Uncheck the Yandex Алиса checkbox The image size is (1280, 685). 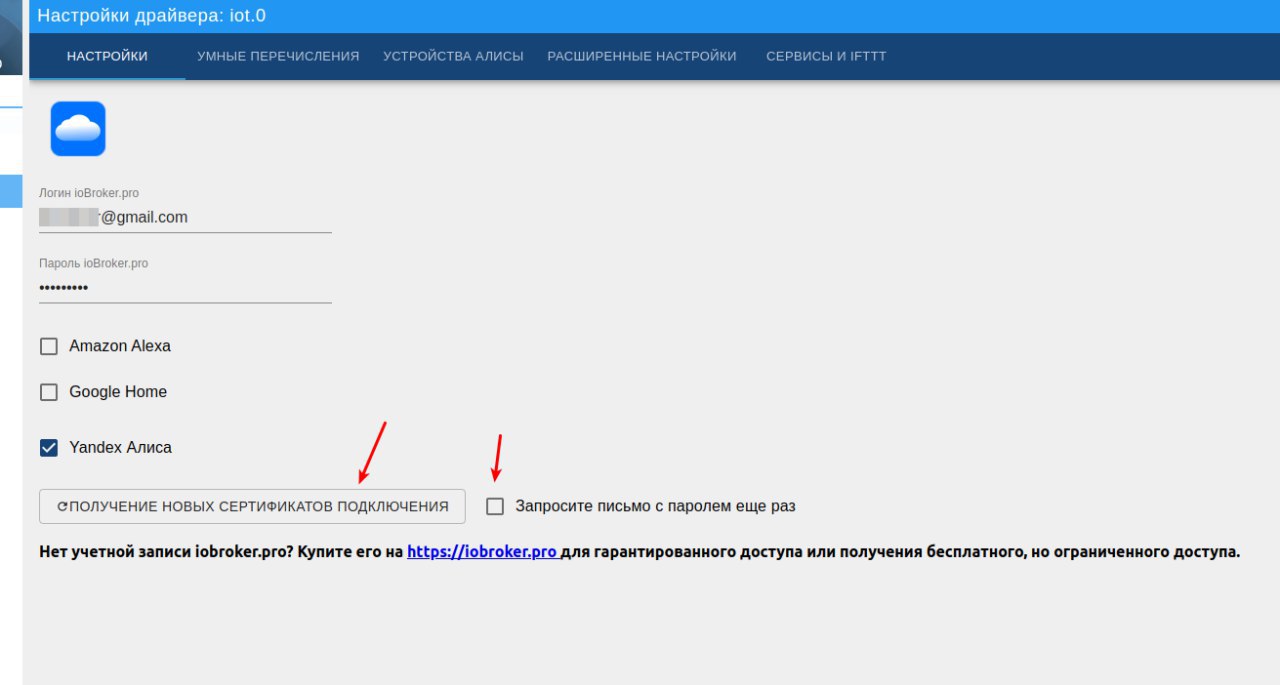pyautogui.click(x=49, y=448)
